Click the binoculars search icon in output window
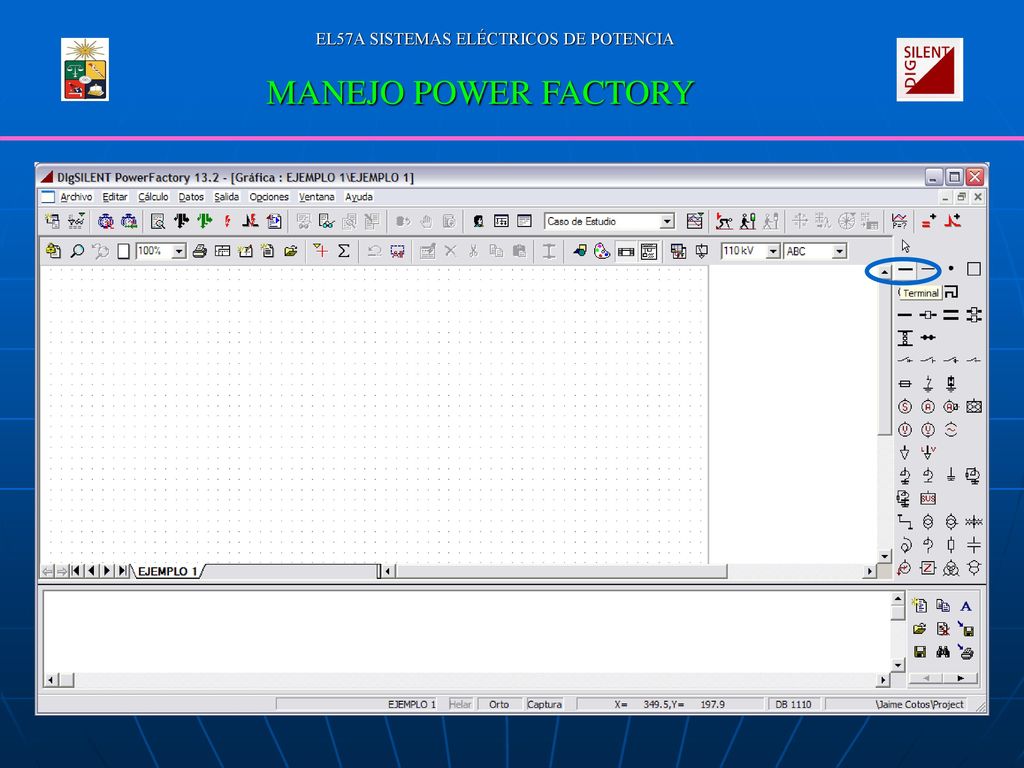Viewport: 1024px width, 768px height. 942,652
